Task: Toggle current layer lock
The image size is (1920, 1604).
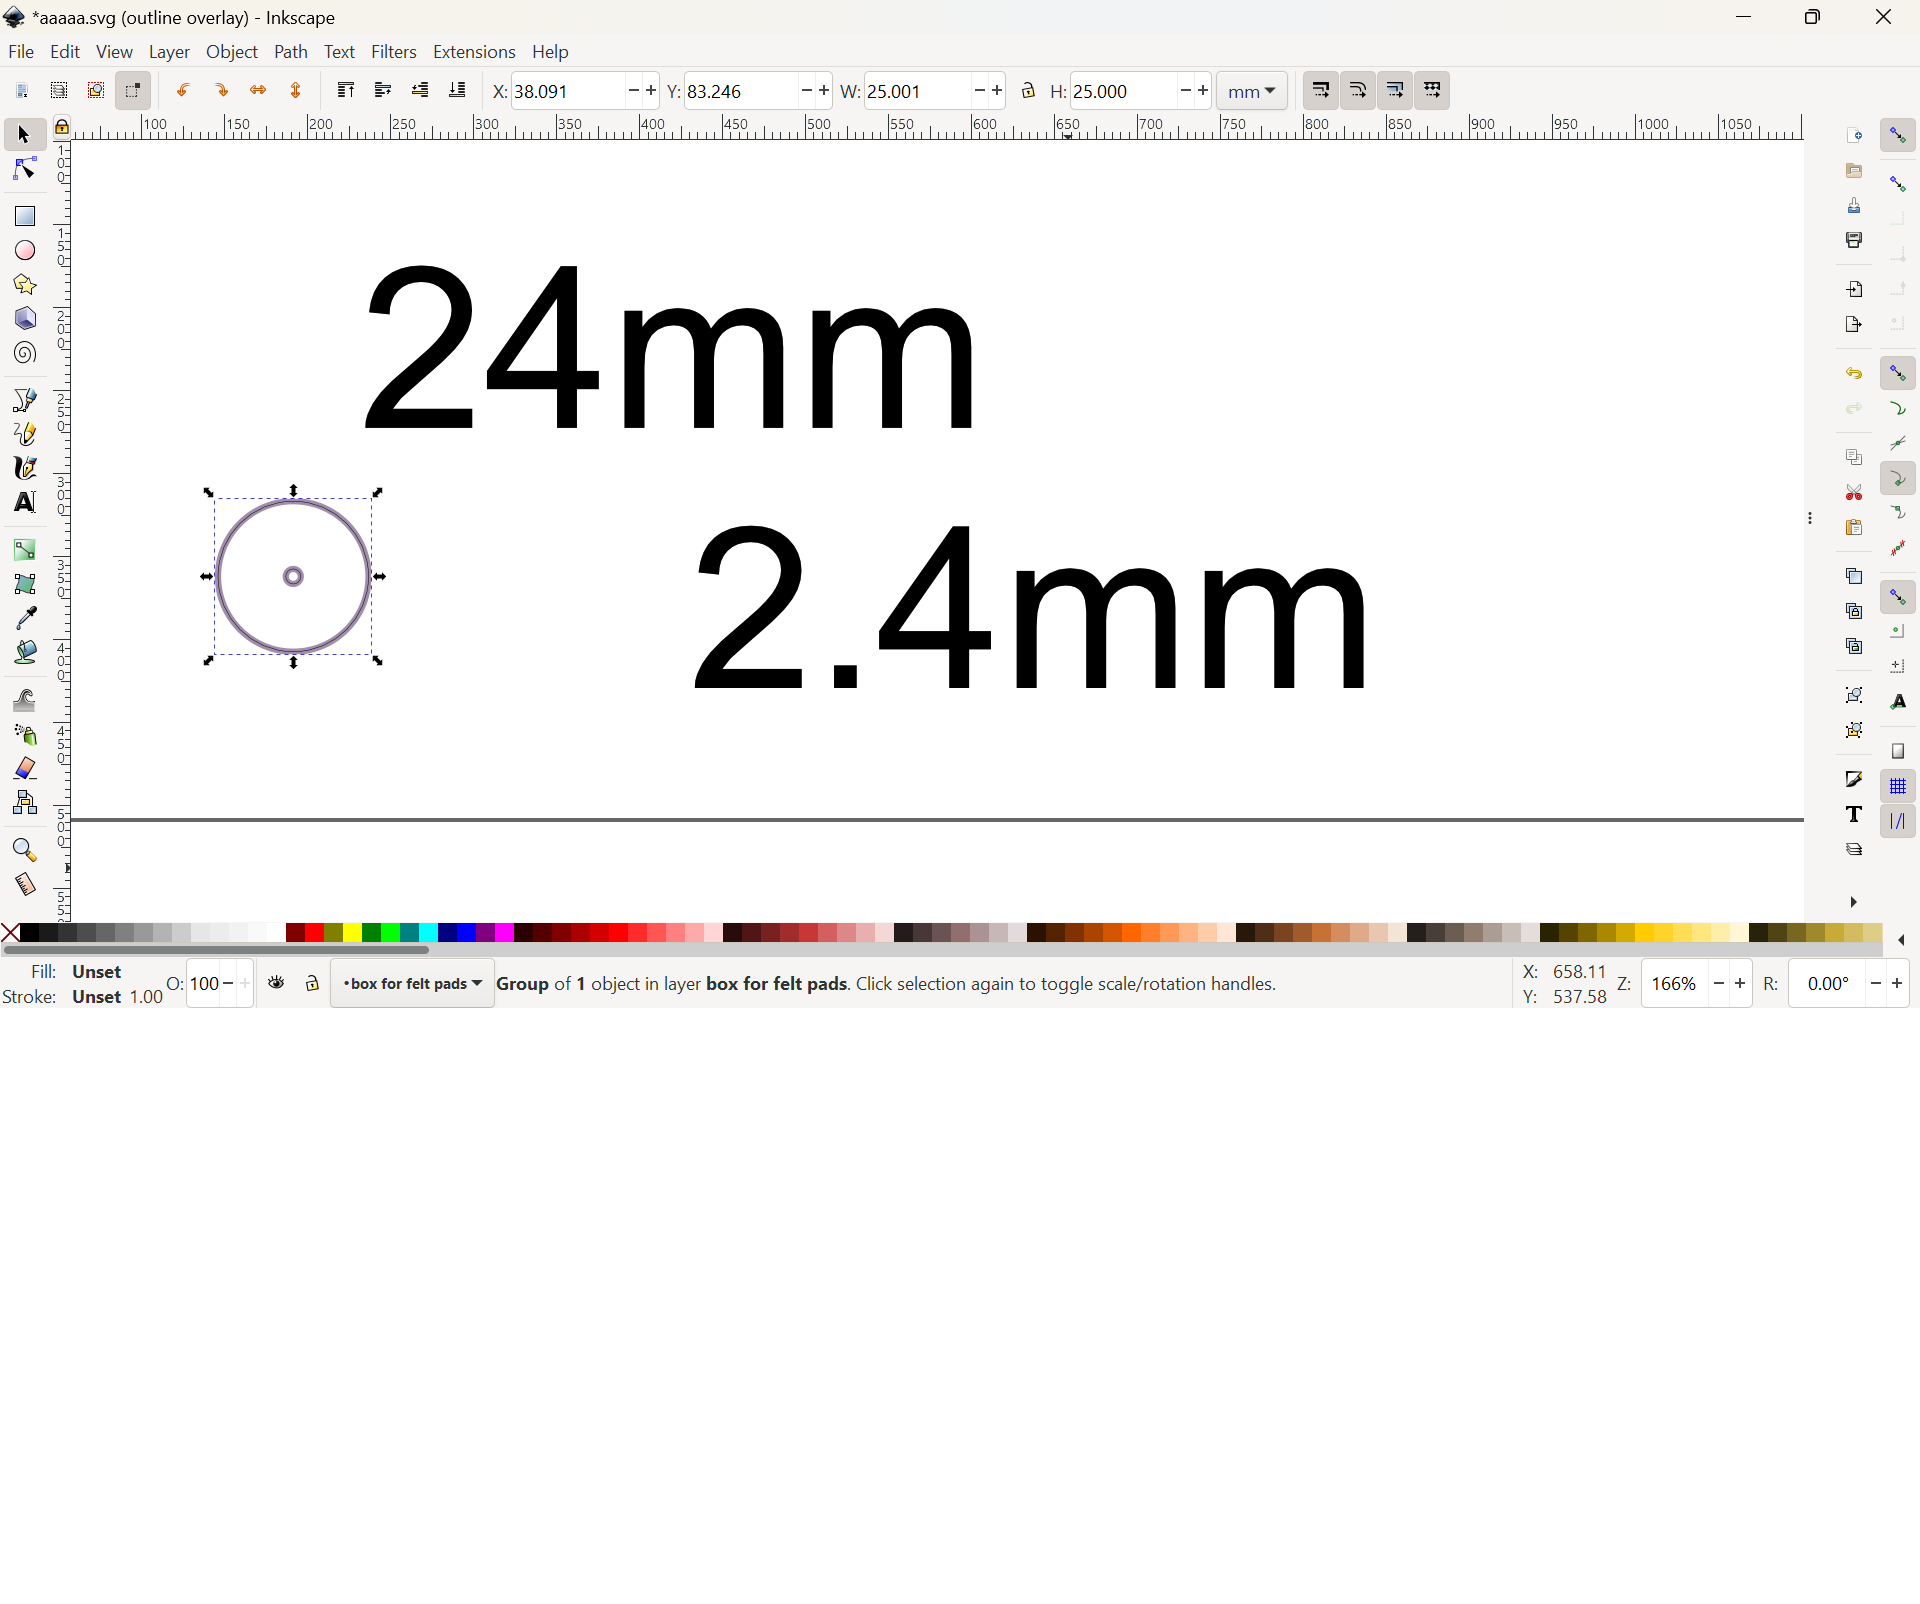Action: click(x=312, y=983)
